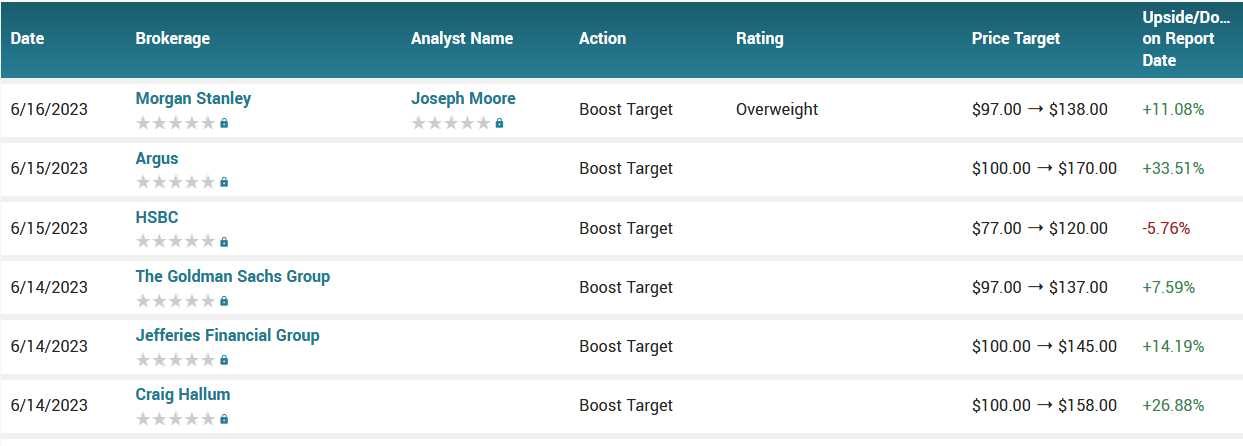Sort by Brokerage column header

click(x=172, y=39)
